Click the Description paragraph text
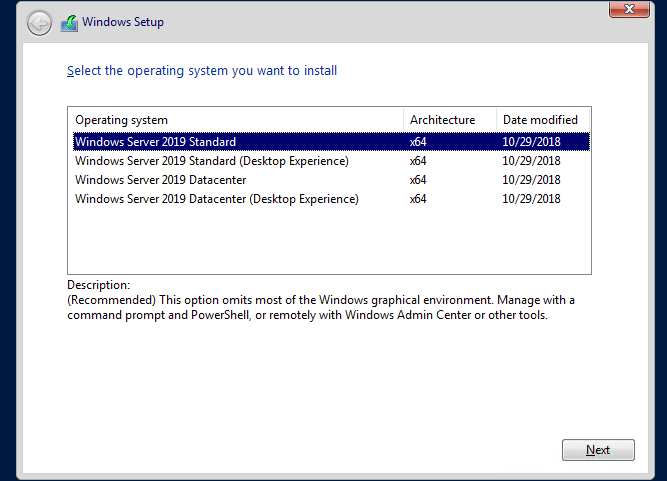Screen dimensions: 667x481 (320, 308)
